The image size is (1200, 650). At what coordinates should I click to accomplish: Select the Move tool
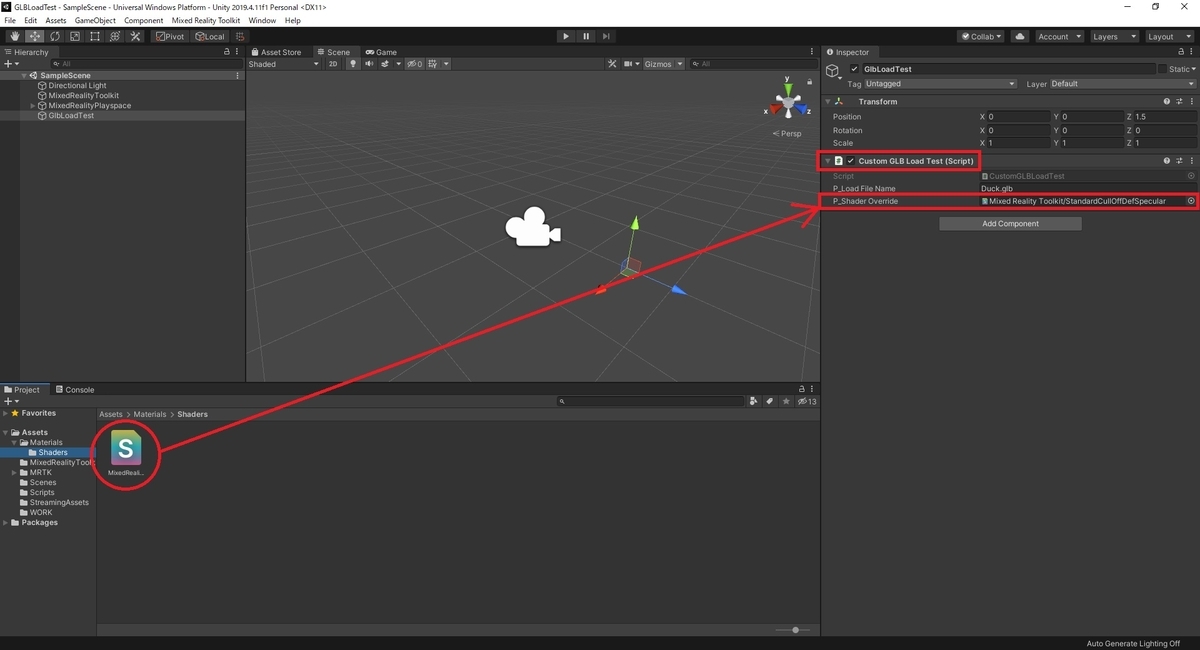click(34, 37)
